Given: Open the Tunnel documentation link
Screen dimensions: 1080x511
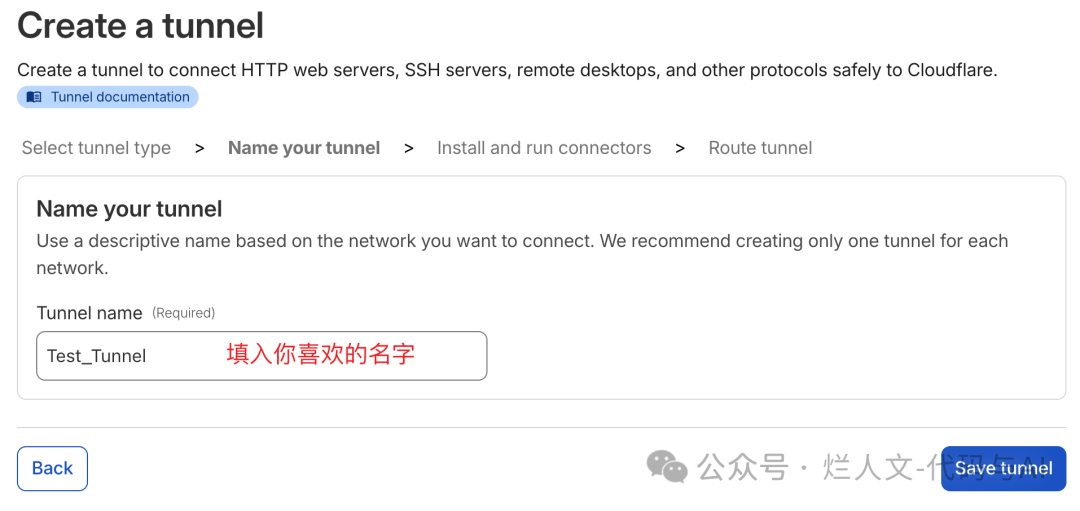Looking at the screenshot, I should click(120, 97).
